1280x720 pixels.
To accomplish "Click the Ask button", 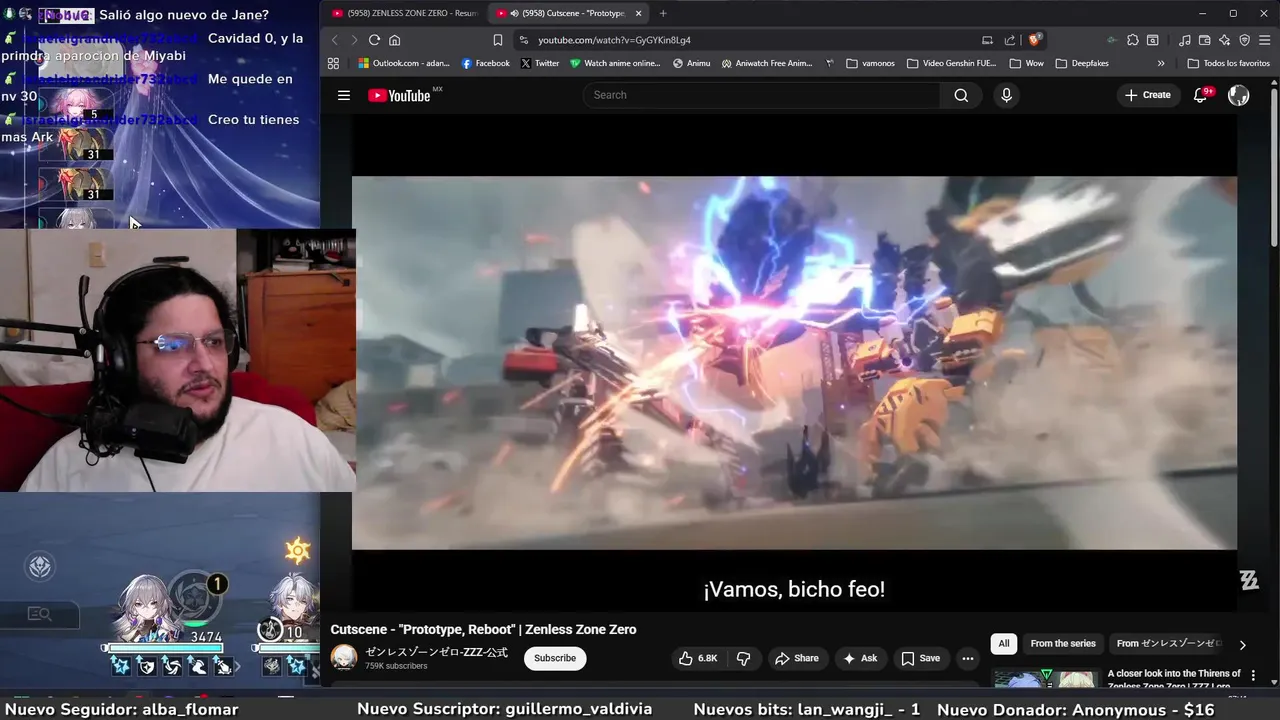I will 860,658.
